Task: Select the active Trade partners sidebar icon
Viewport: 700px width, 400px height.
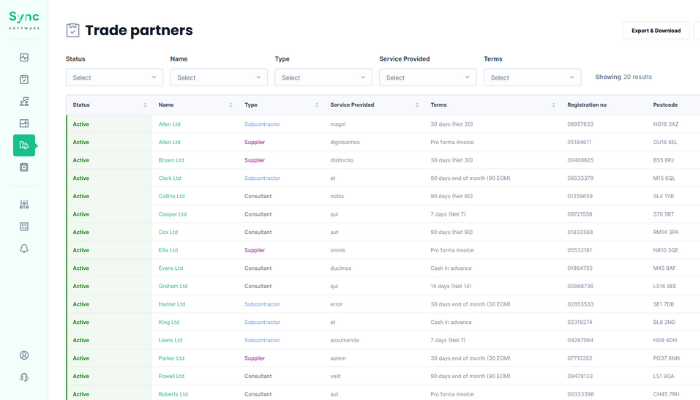Action: click(24, 145)
